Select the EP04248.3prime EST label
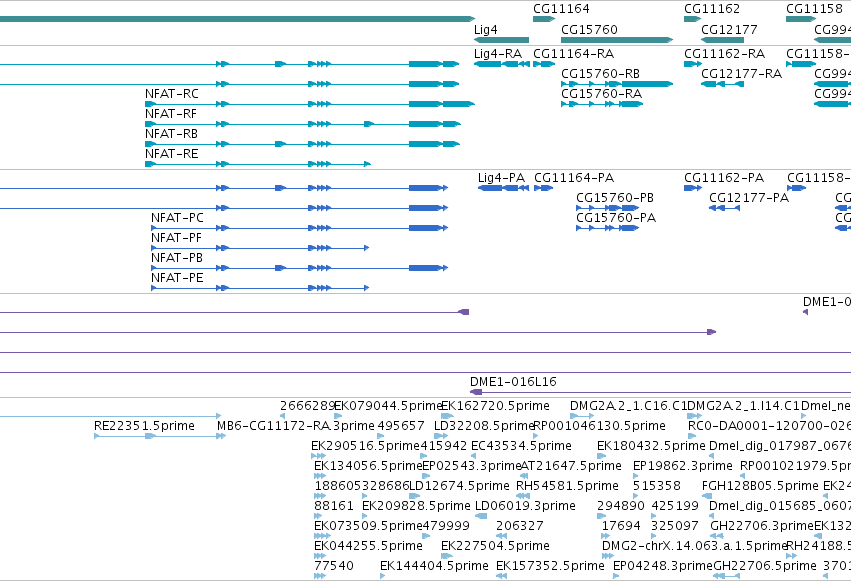This screenshot has height=581, width=851. pos(663,566)
